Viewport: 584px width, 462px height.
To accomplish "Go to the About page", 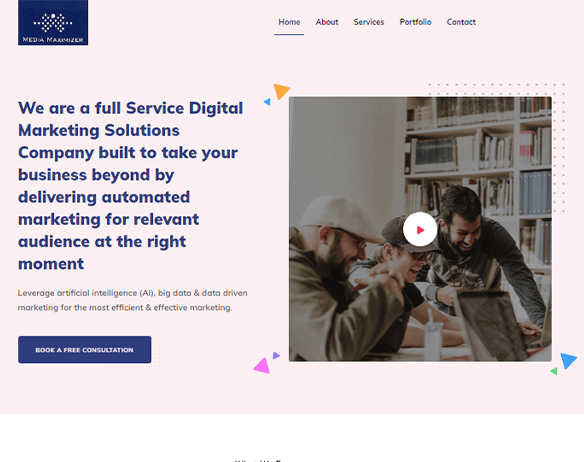I will (327, 22).
